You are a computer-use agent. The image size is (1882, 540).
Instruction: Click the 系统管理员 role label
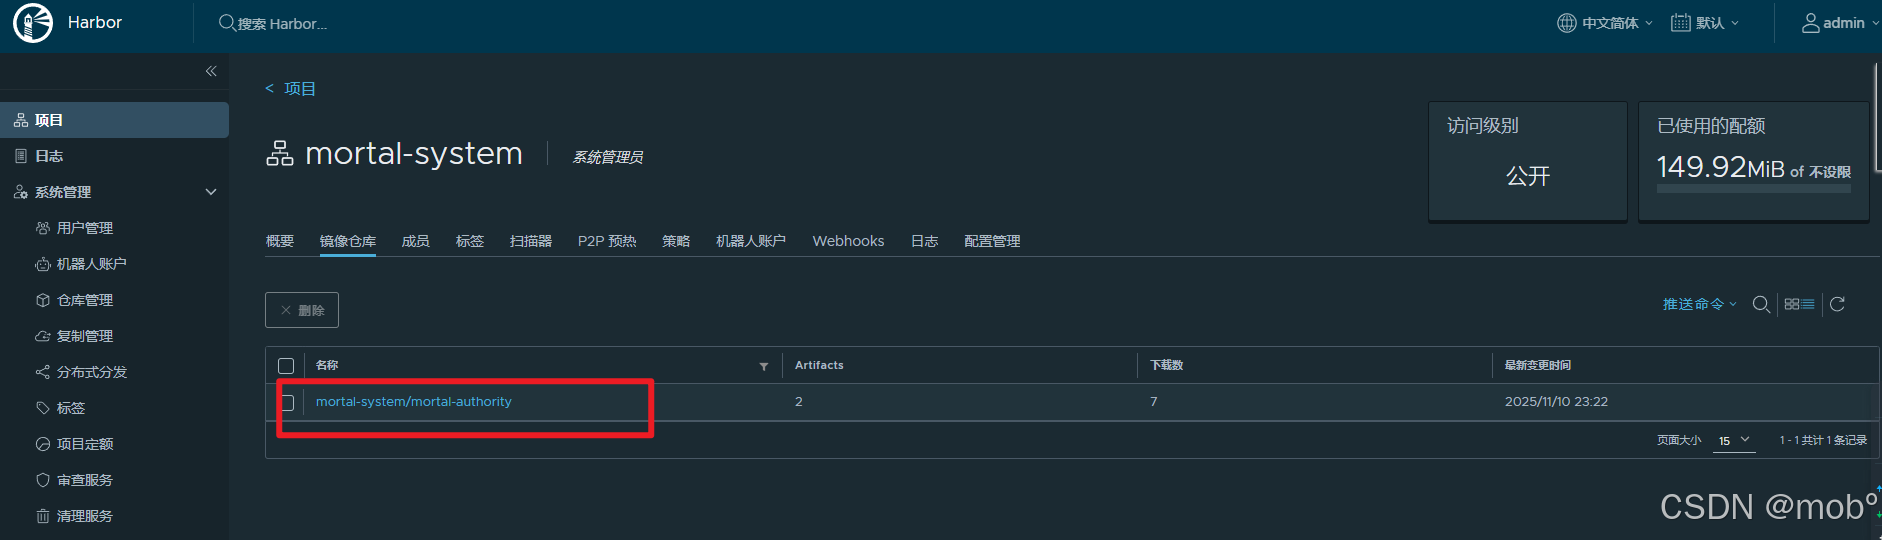coord(608,157)
